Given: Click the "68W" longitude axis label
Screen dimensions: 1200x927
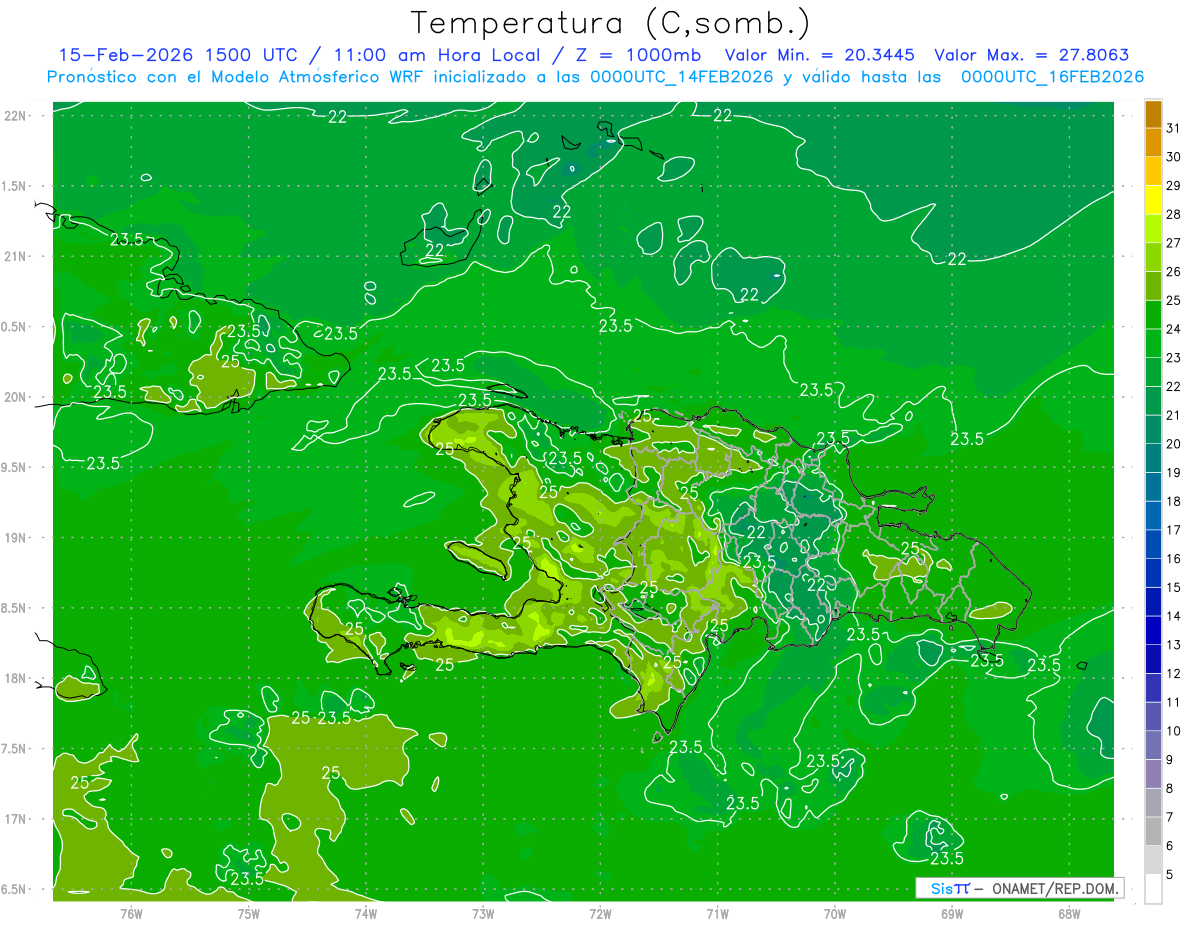Looking at the screenshot, I should [x=1069, y=913].
